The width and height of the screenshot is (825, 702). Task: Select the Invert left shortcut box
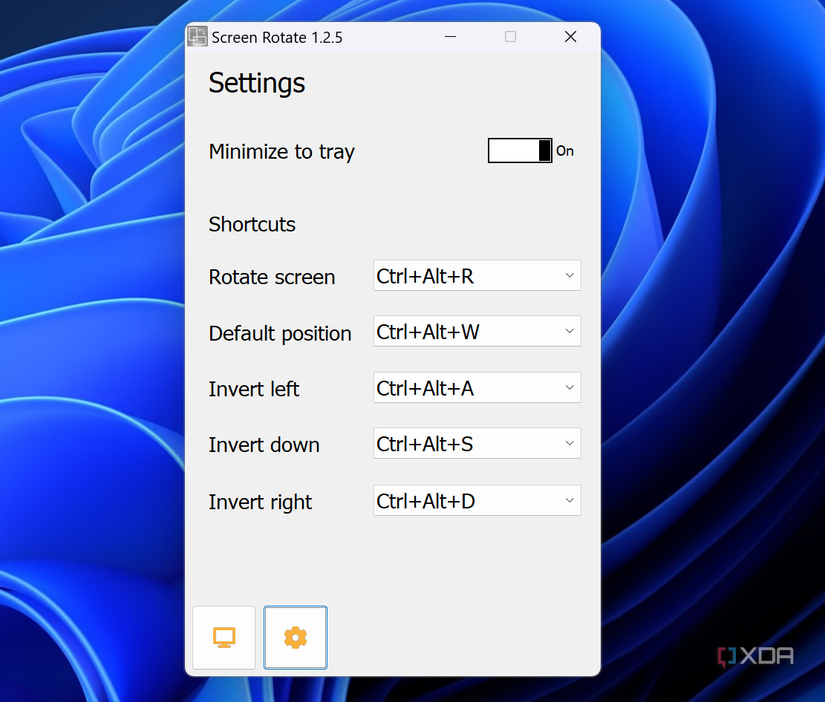coord(477,387)
